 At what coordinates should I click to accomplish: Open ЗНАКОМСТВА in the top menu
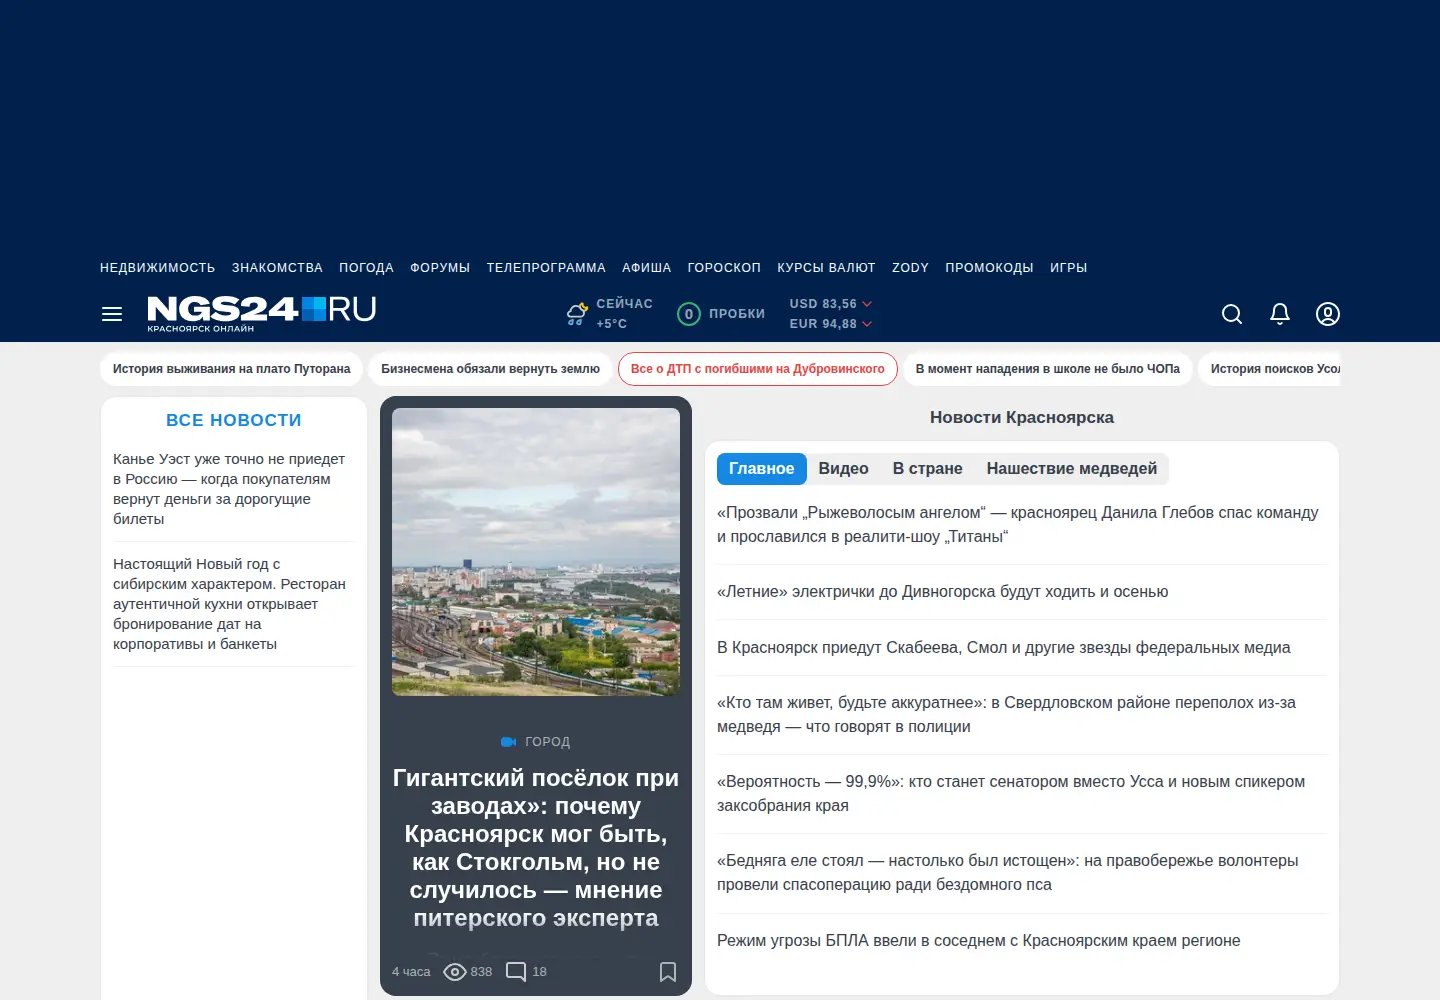click(277, 268)
